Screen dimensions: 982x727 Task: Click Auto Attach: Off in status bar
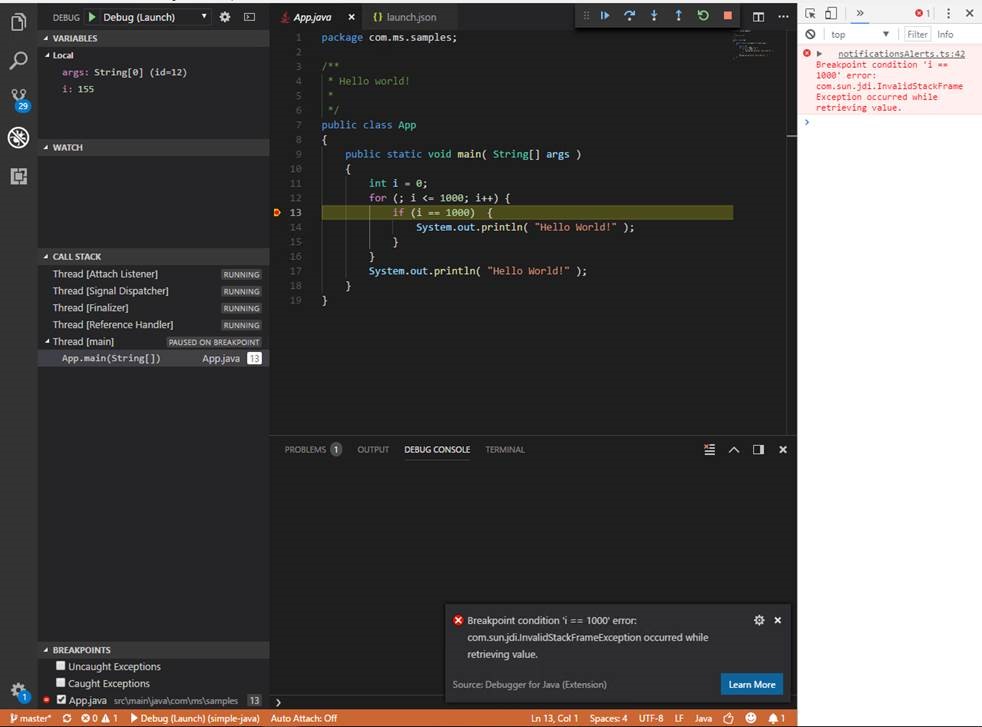click(x=304, y=718)
